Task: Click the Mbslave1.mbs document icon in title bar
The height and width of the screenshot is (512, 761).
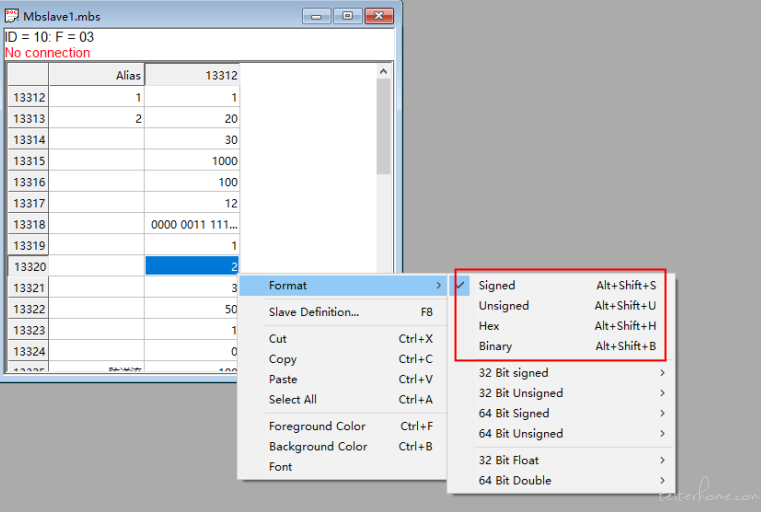Action: 12,16
